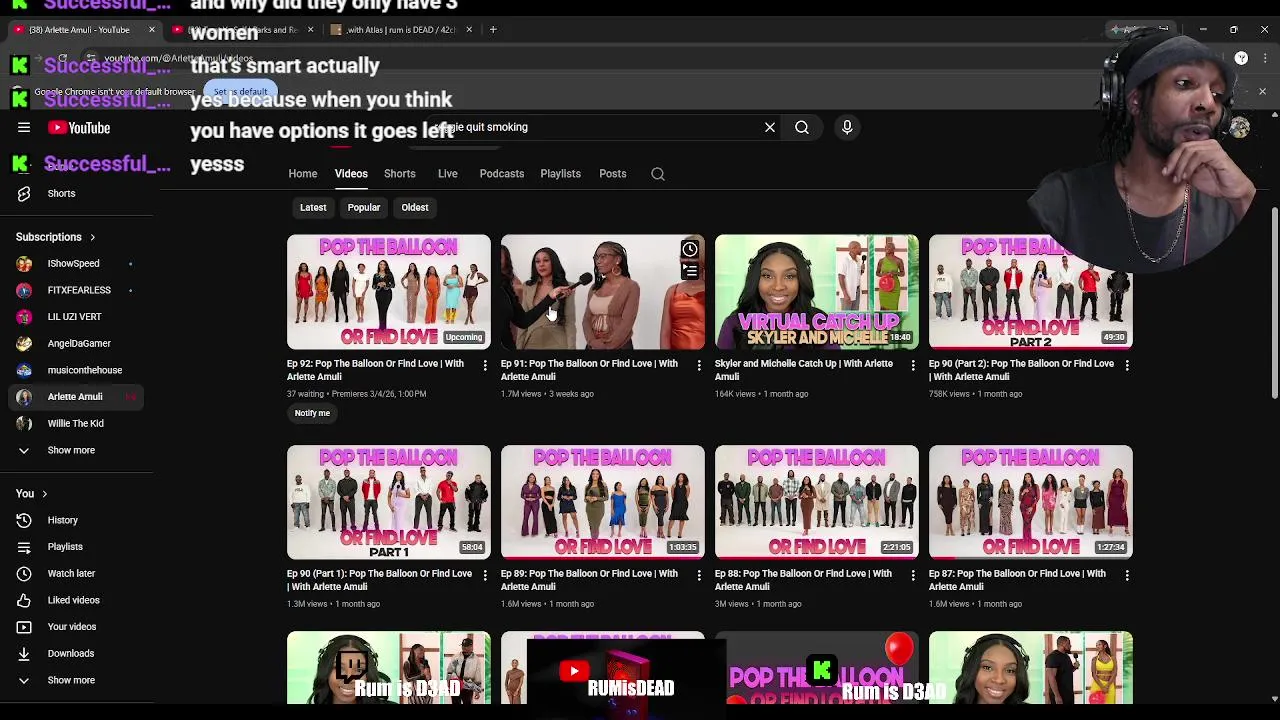Switch to the Podcasts tab
1280x720 pixels.
pyautogui.click(x=502, y=174)
